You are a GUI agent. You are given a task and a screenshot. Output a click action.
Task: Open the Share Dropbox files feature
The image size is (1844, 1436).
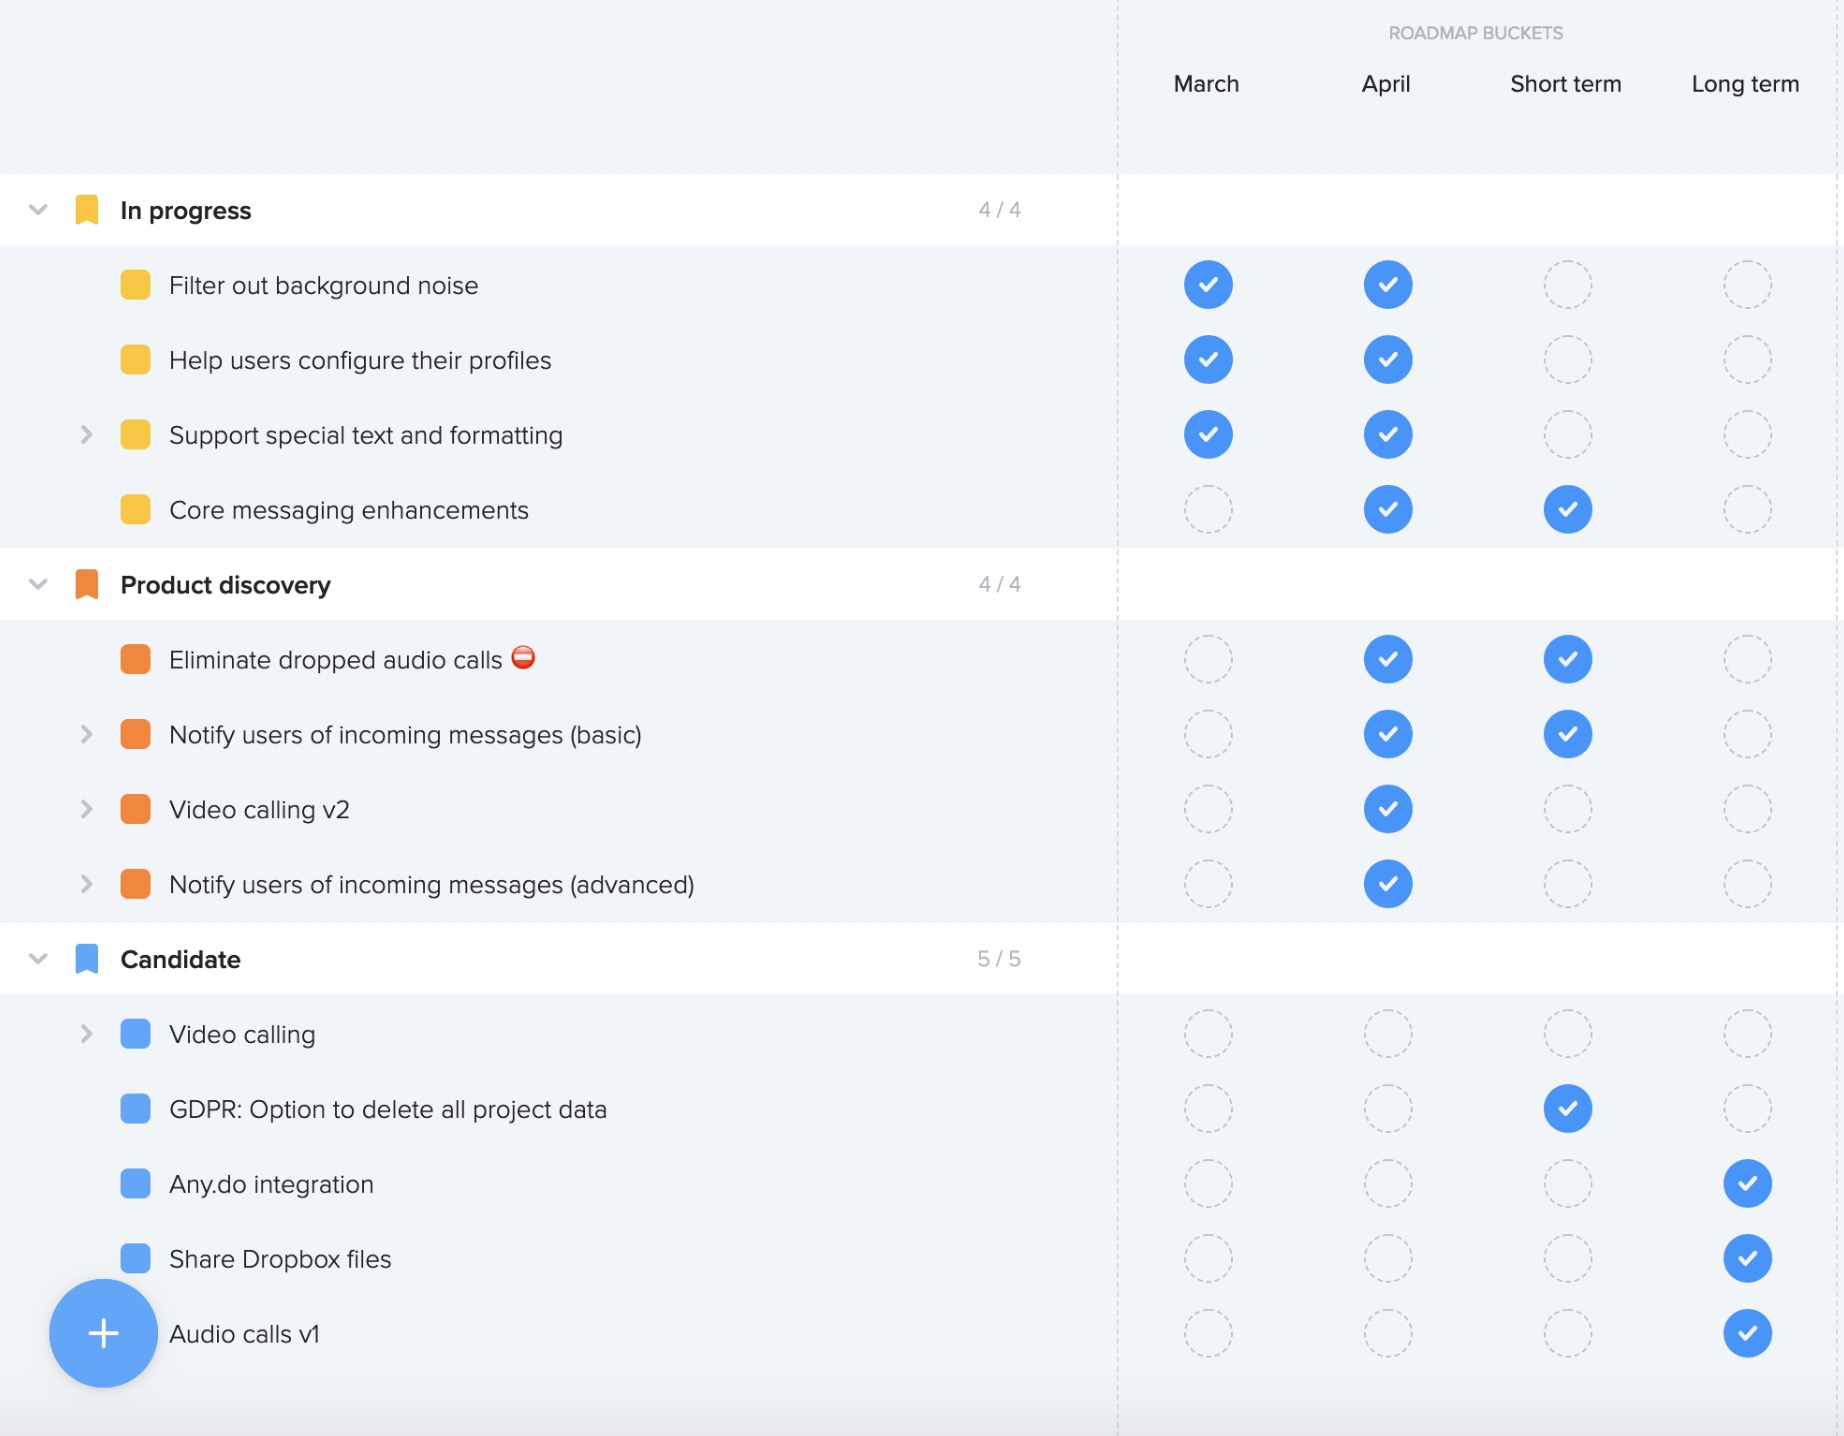[280, 1260]
